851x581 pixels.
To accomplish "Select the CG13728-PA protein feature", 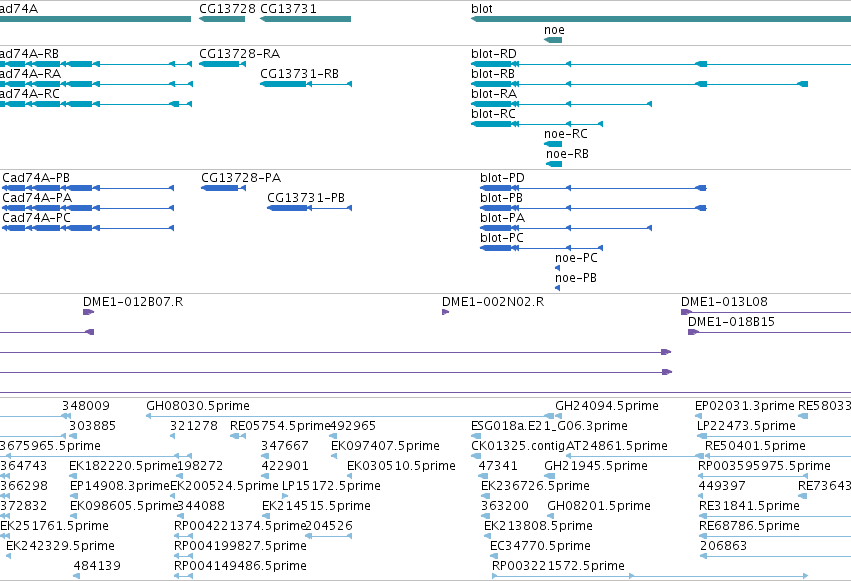I will coord(223,188).
